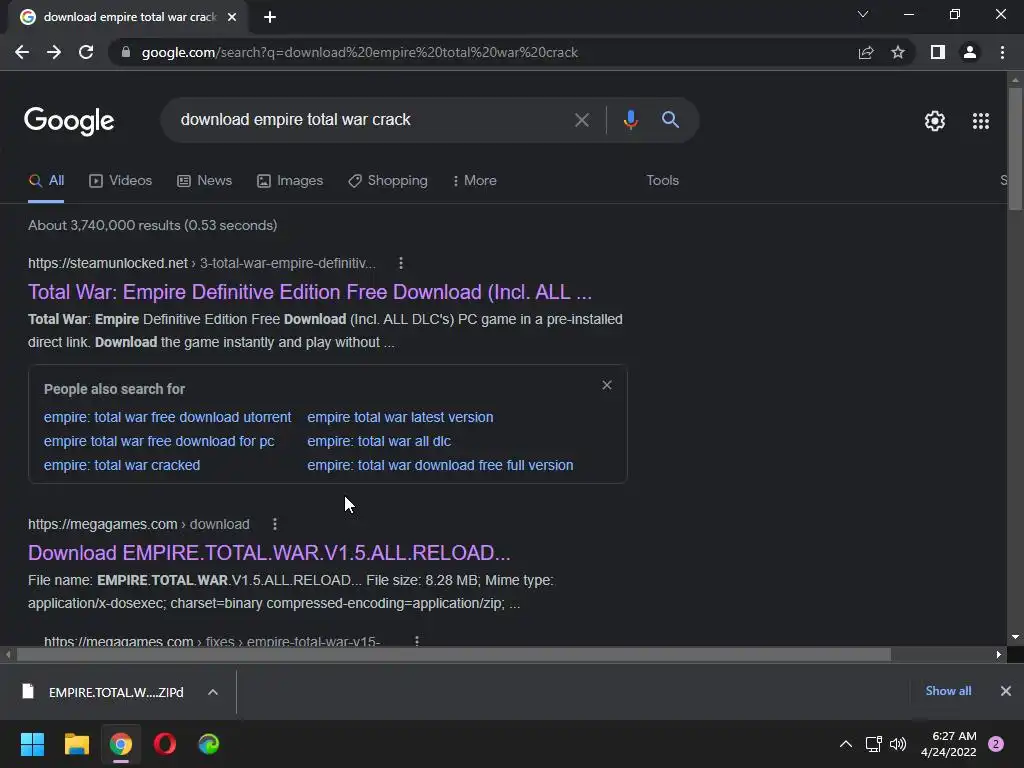Screen dimensions: 1024x768
Task: Open Total War: Empire Definitive Edition result
Action: click(x=310, y=292)
